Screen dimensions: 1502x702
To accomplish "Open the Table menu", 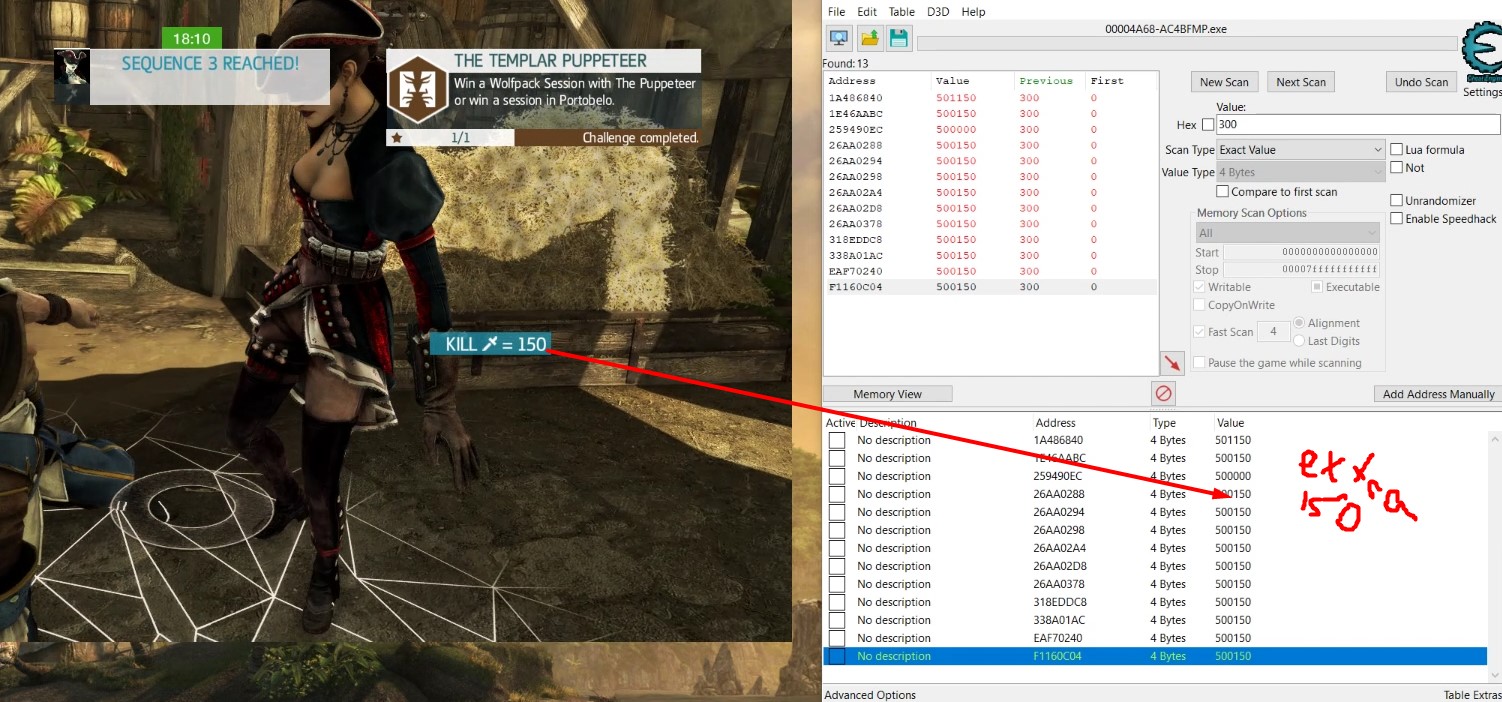I will click(901, 12).
